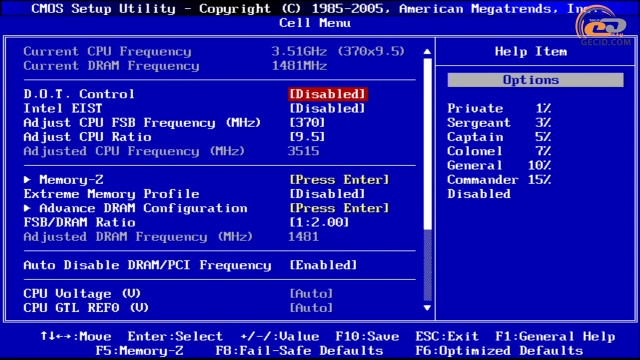Click the Cell Menu title
Screen dimensions: 640x360
point(315,23)
